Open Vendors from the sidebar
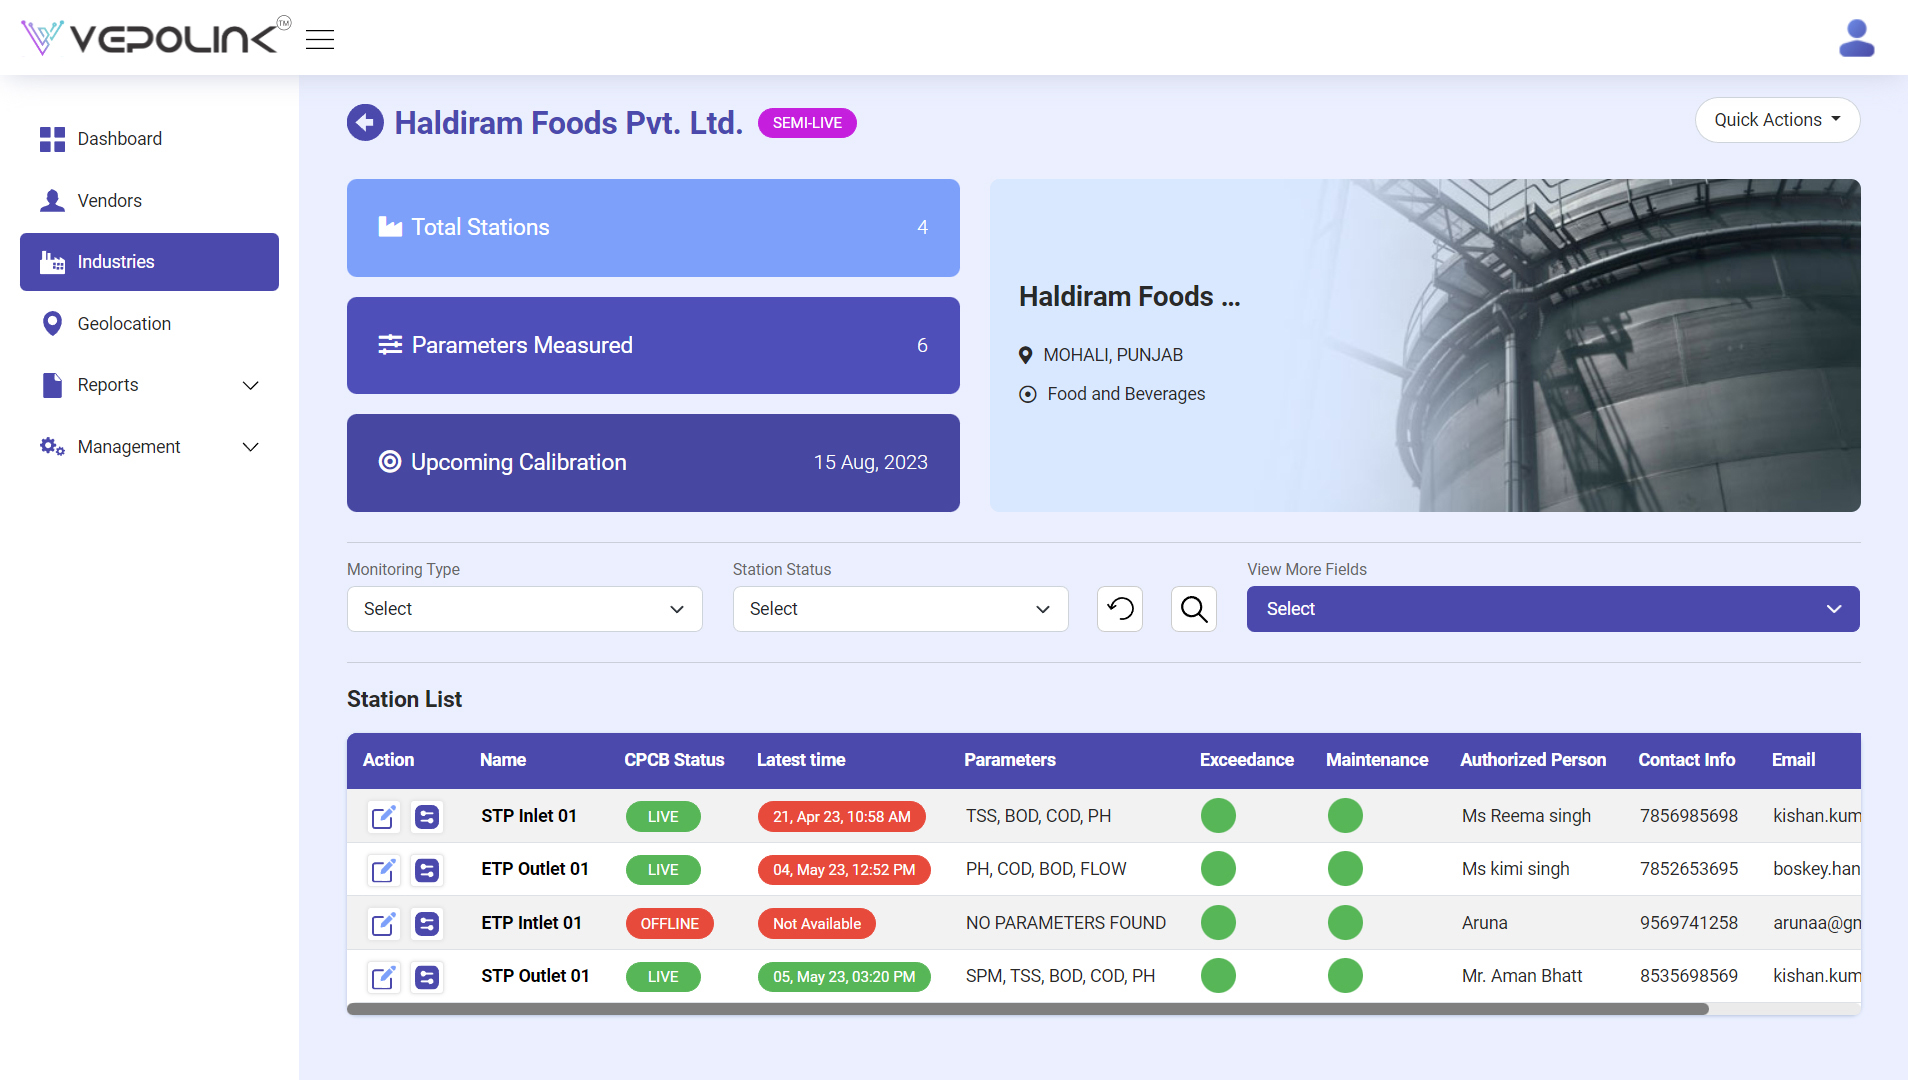This screenshot has width=1908, height=1080. [149, 201]
